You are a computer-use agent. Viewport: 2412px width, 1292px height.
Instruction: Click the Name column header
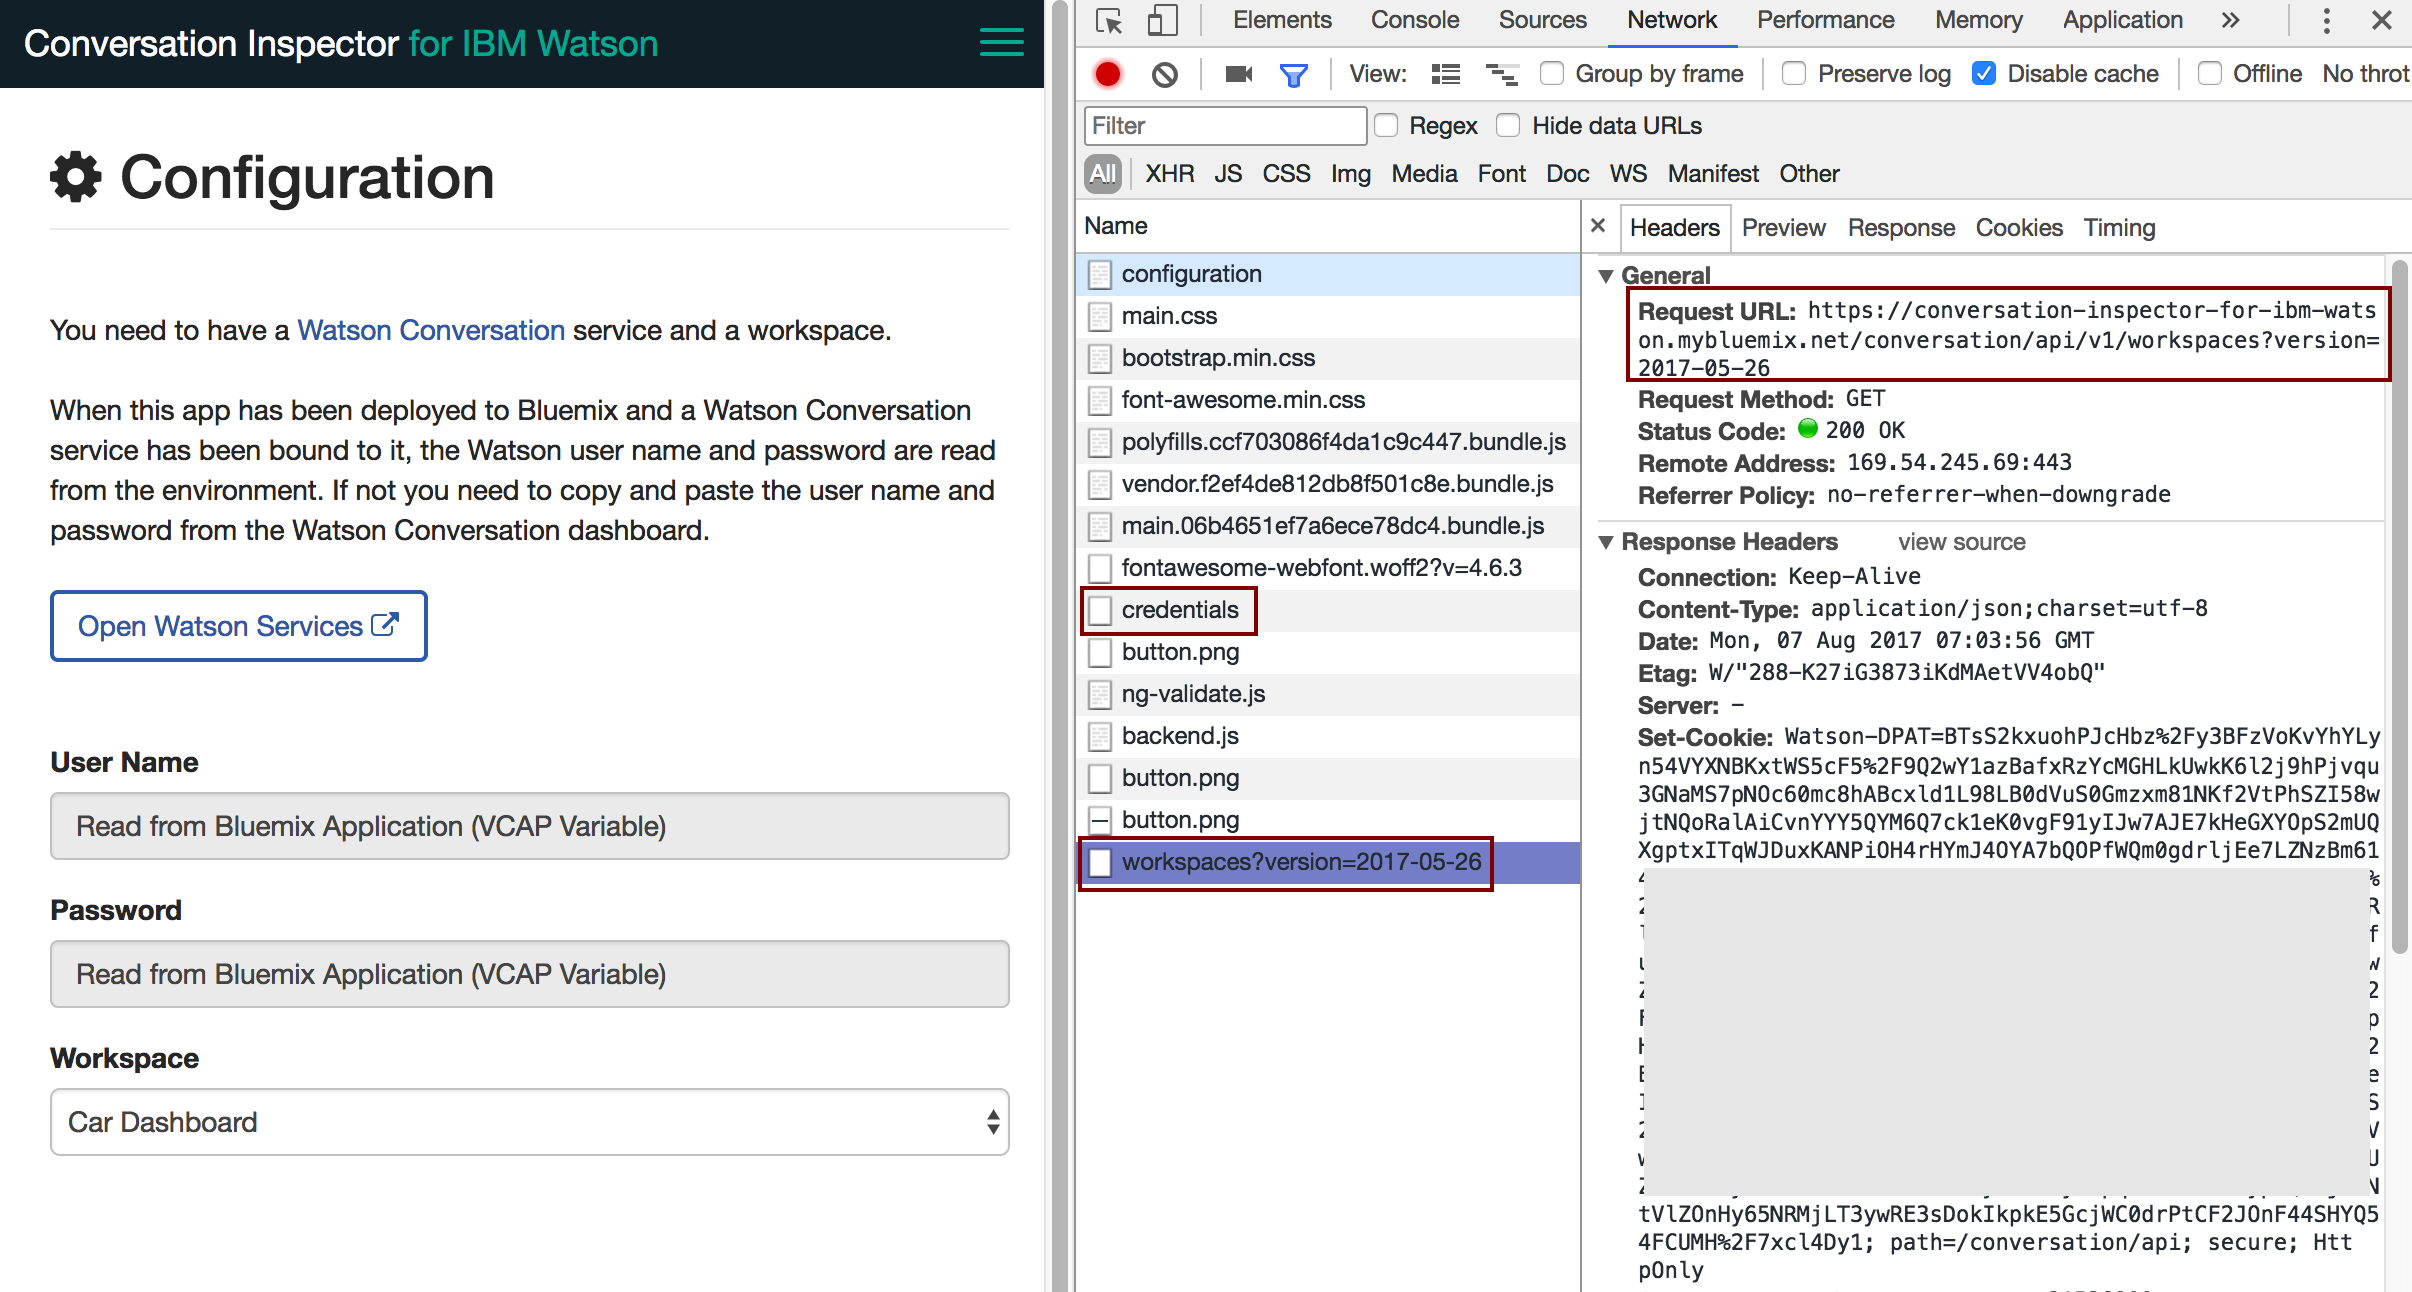[x=1329, y=226]
